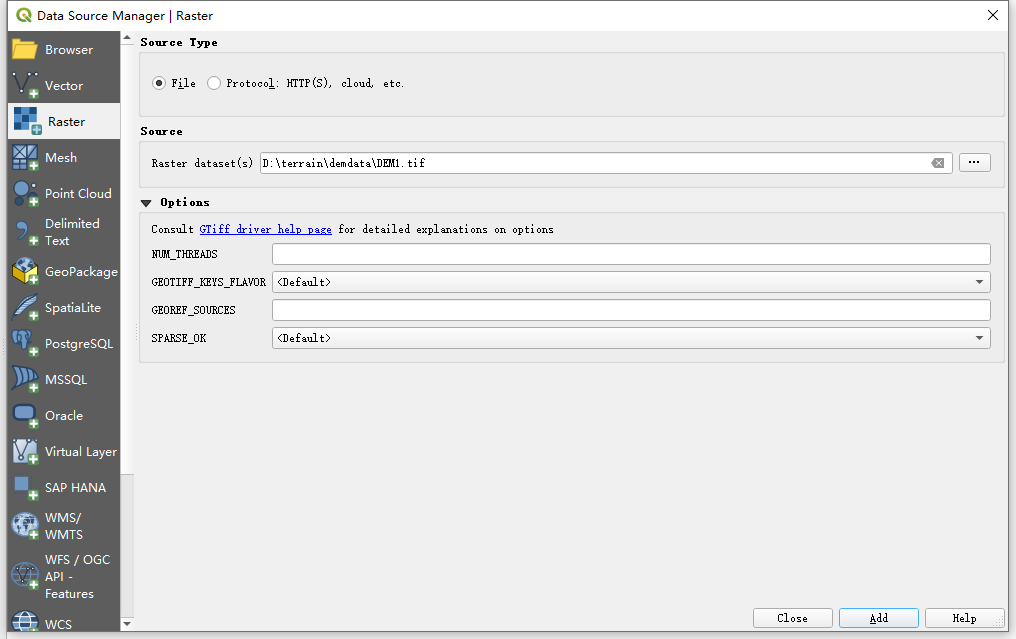Image resolution: width=1016 pixels, height=639 pixels.
Task: Choose the Point Cloud source icon
Action: (25, 193)
